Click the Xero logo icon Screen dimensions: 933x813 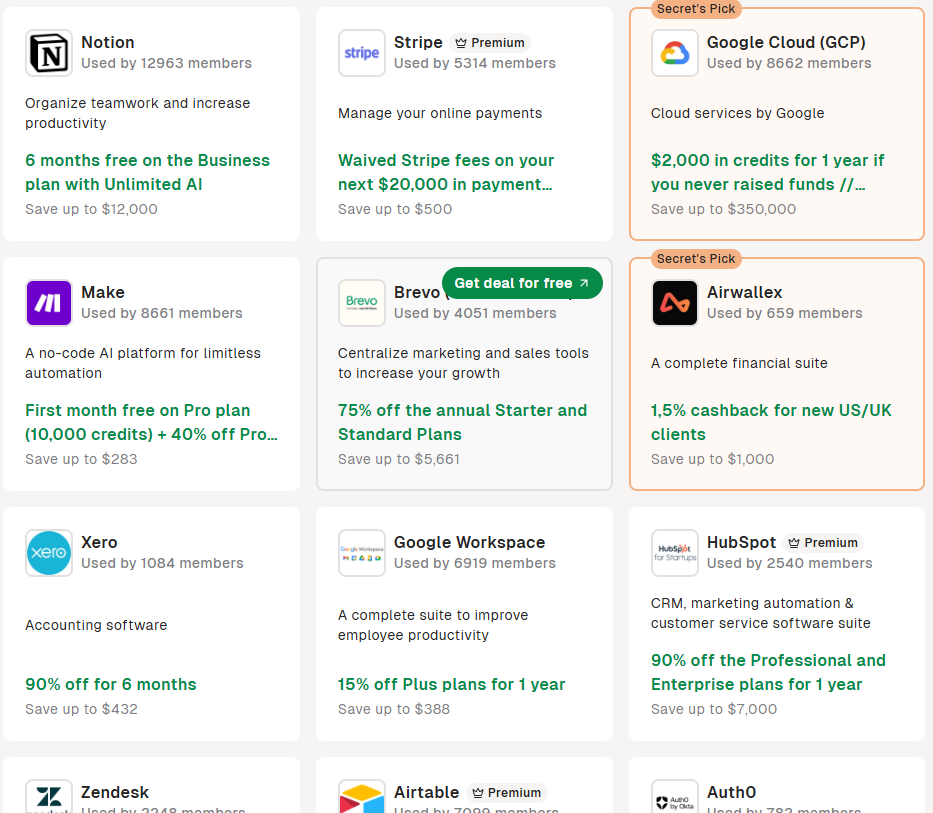pyautogui.click(x=49, y=553)
